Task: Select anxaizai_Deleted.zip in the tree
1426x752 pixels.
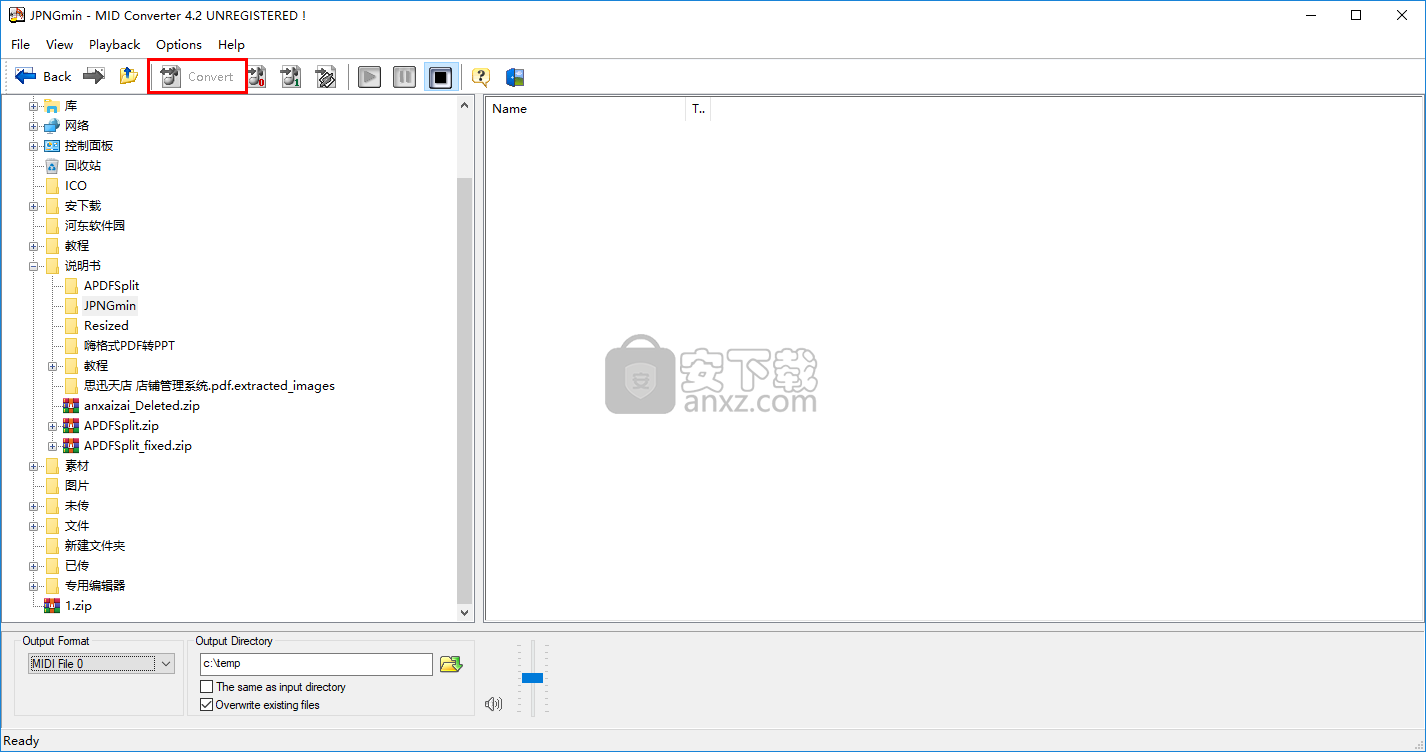Action: coord(141,406)
